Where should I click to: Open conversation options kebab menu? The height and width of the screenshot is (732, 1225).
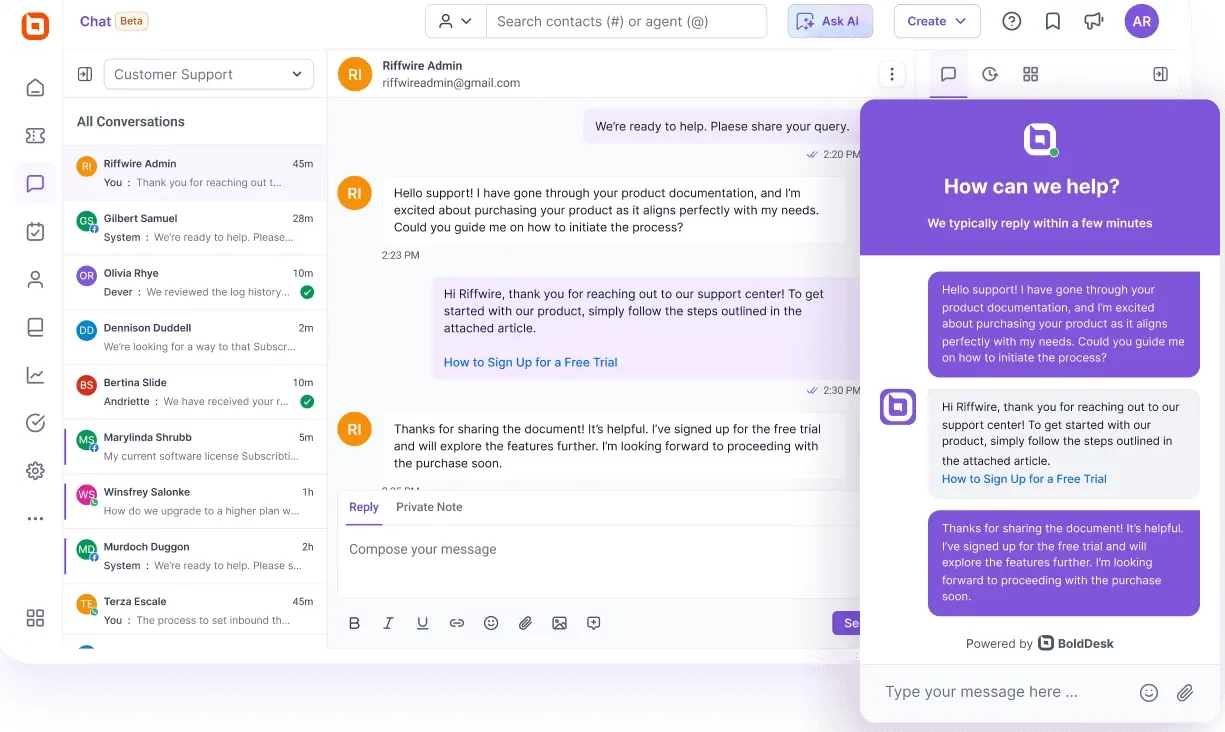pos(891,74)
